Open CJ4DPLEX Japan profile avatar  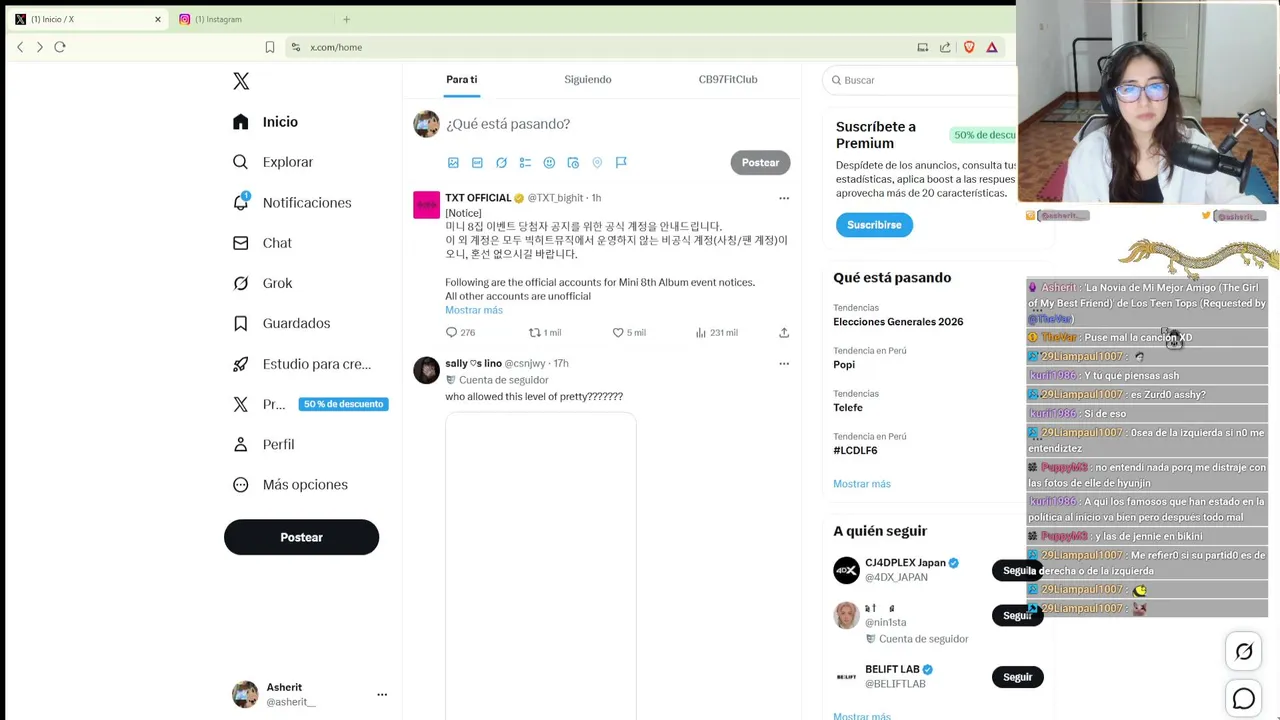(847, 571)
